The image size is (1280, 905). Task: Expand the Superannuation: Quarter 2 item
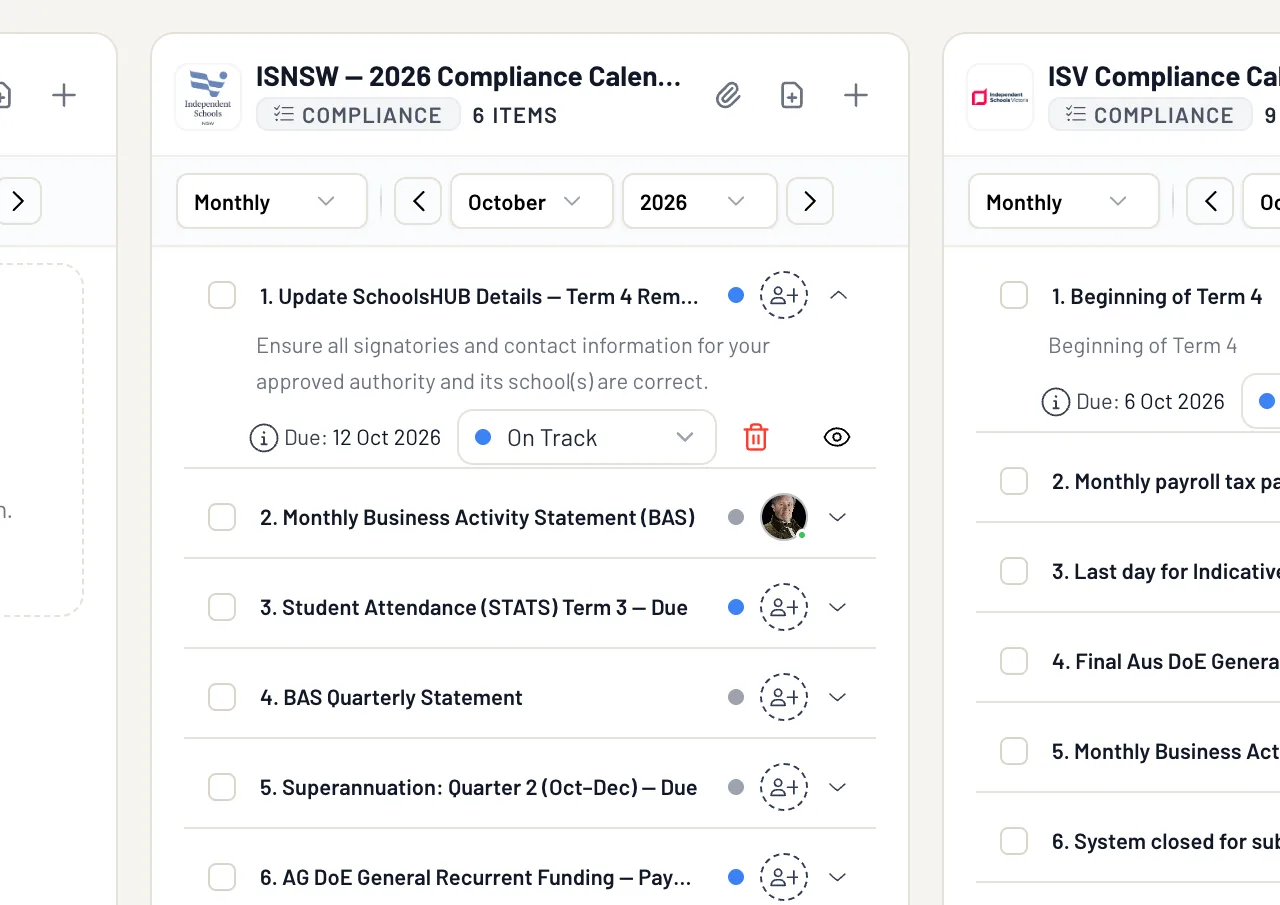point(838,788)
